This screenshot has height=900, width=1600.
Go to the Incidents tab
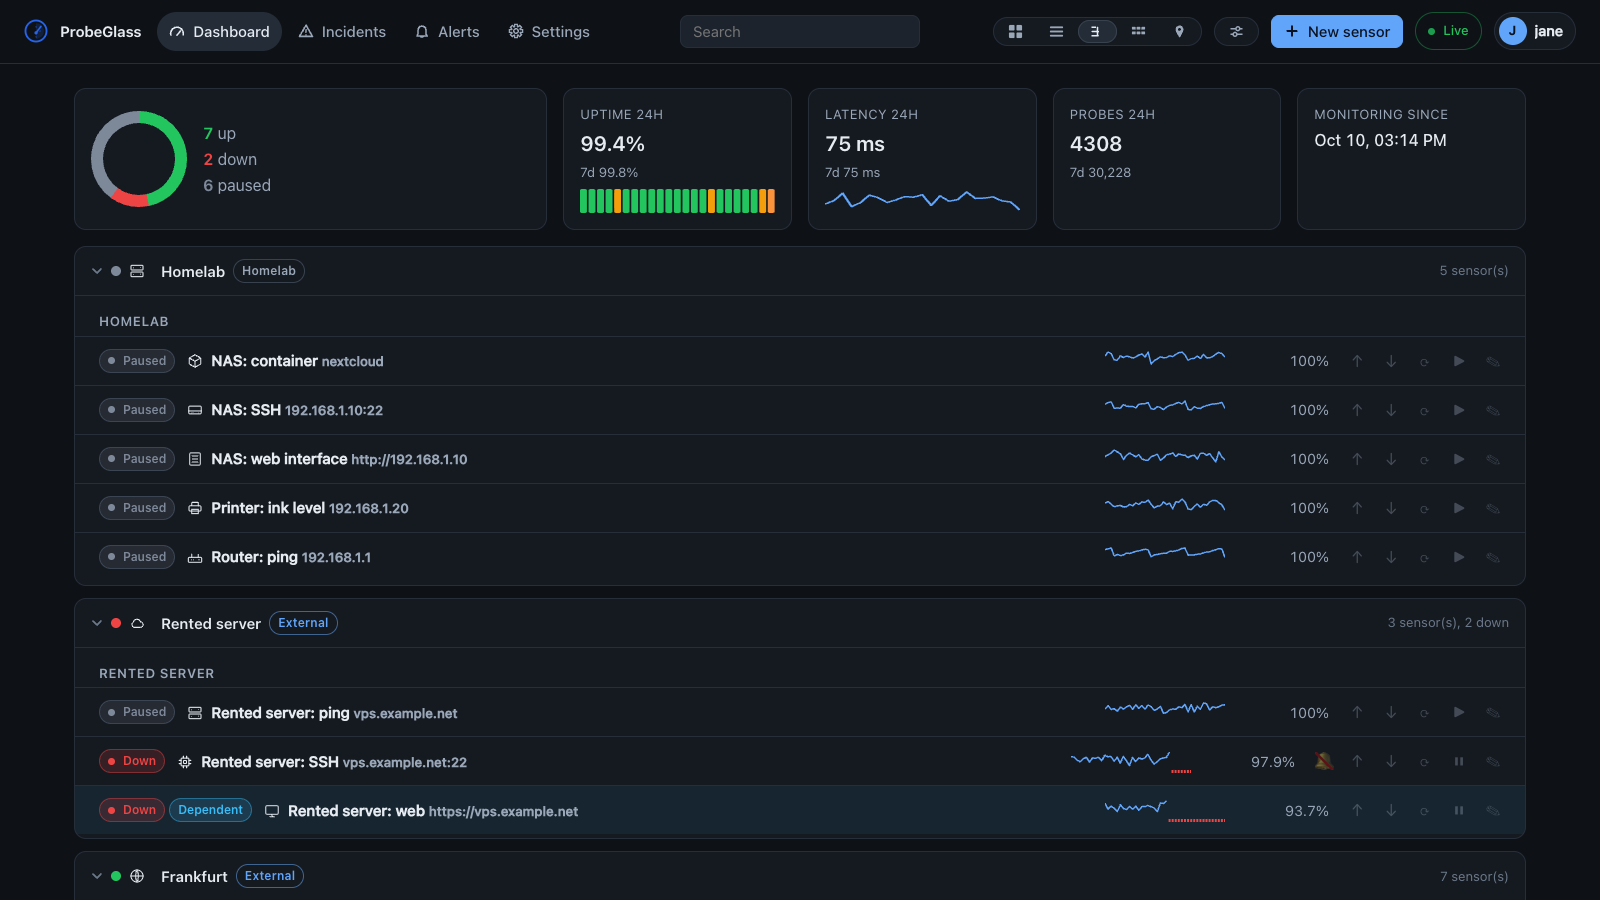[x=342, y=32]
